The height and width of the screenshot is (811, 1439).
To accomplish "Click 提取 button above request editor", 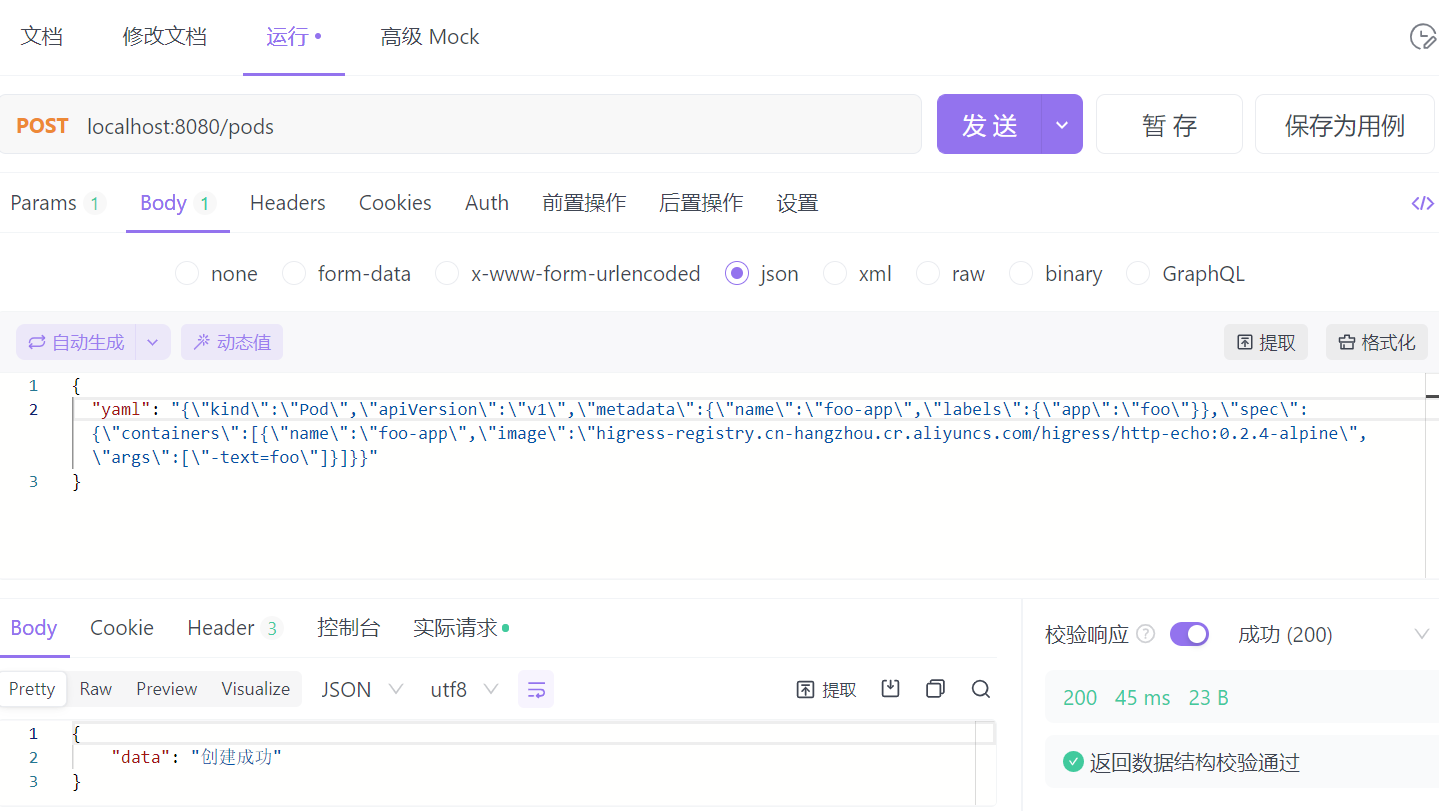I will tap(1266, 342).
